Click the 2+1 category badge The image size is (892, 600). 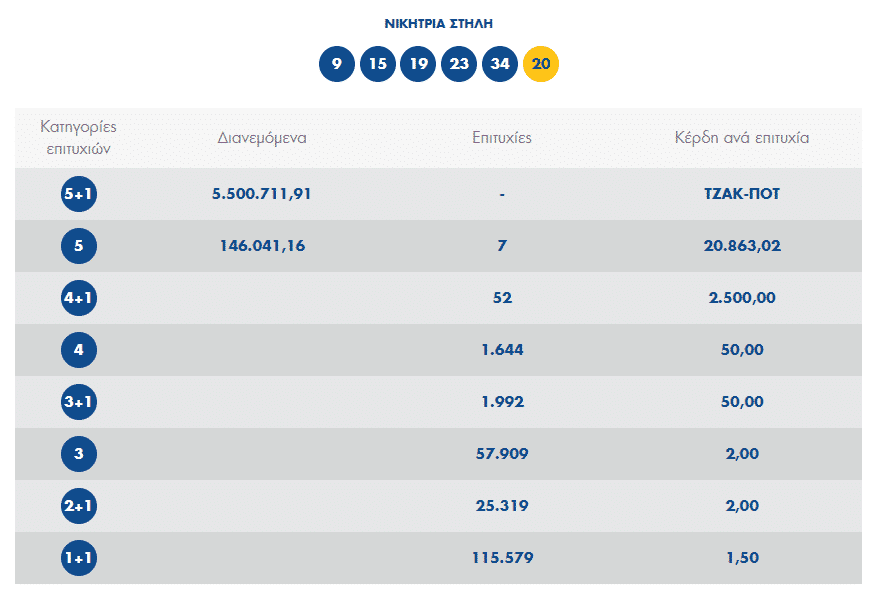coord(78,506)
